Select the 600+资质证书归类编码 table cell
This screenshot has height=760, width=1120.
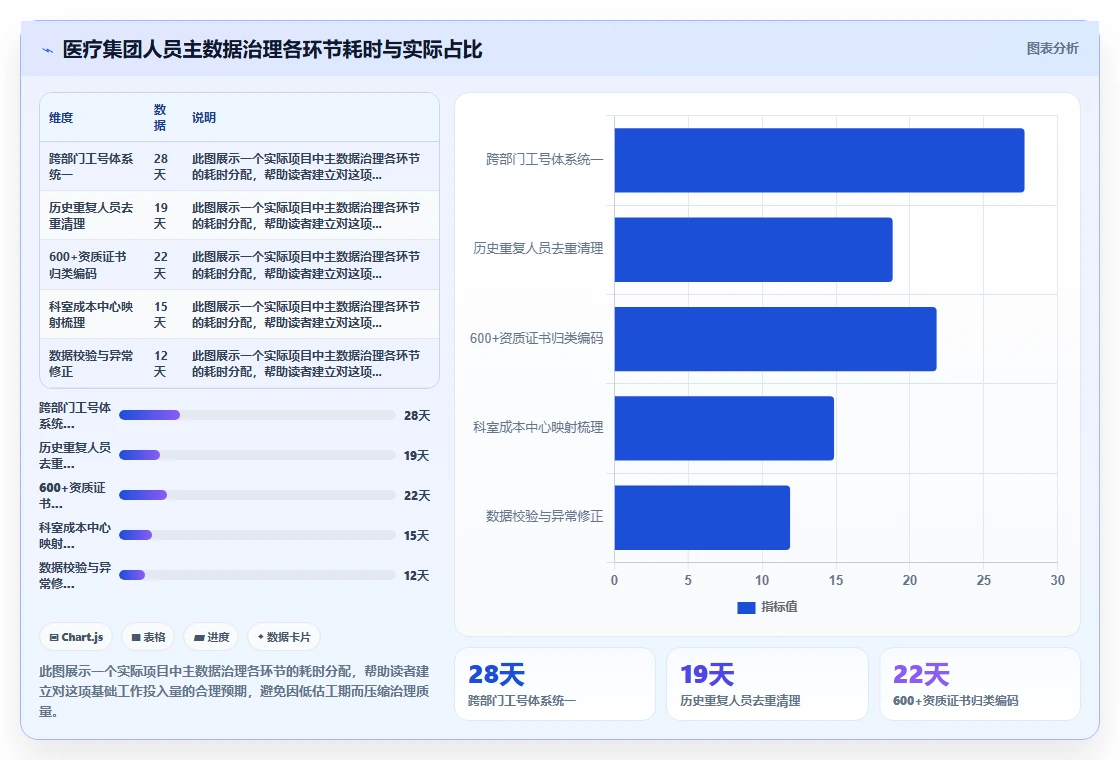point(91,265)
